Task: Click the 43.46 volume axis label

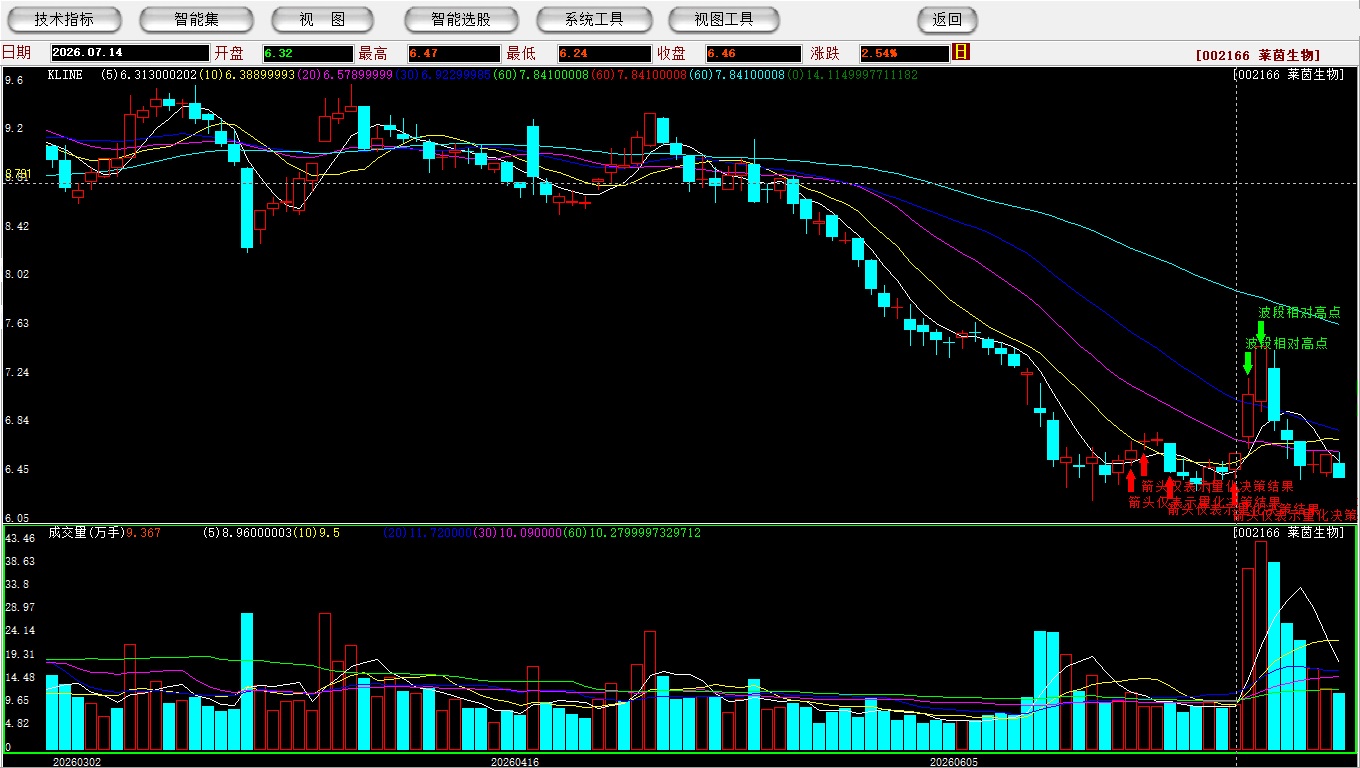Action: (19, 538)
